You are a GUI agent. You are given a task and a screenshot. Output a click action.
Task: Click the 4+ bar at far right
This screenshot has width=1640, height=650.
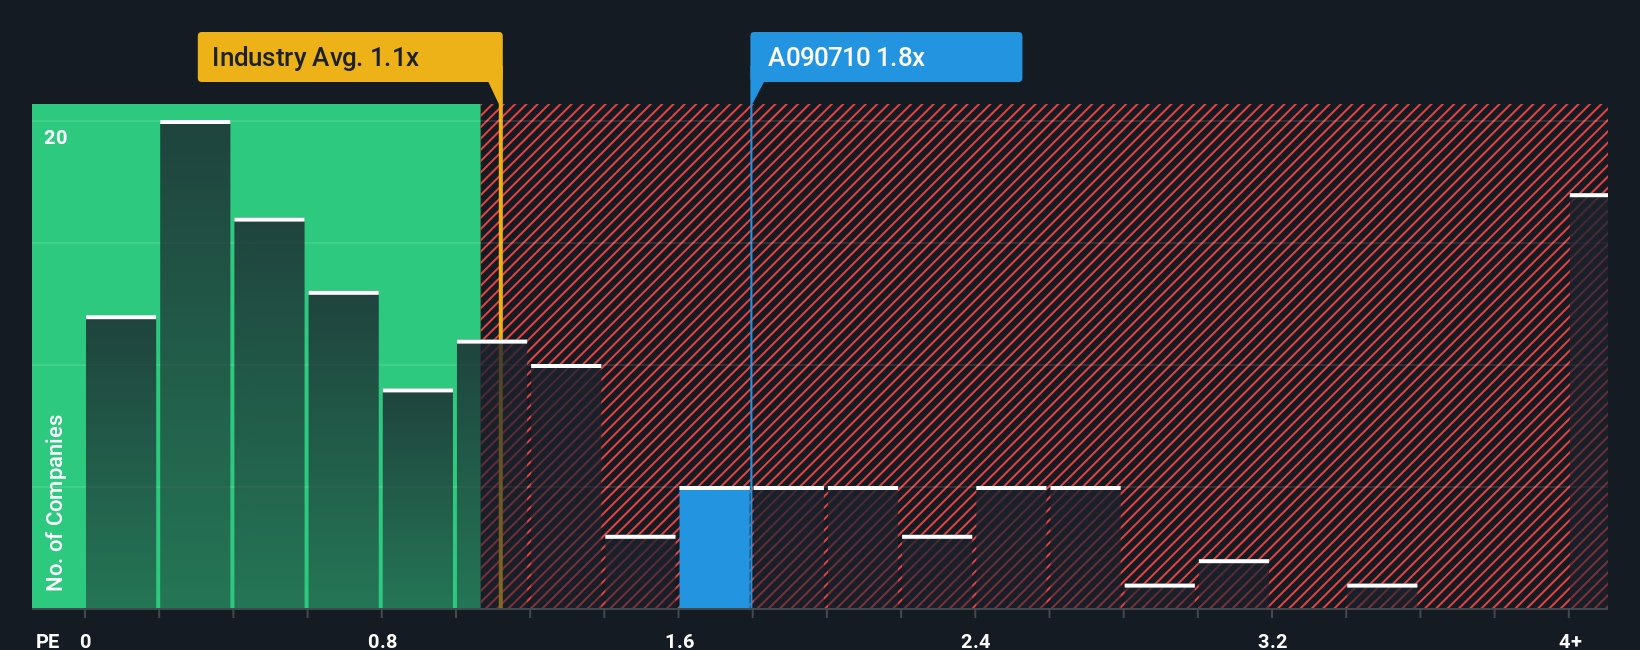[1589, 401]
